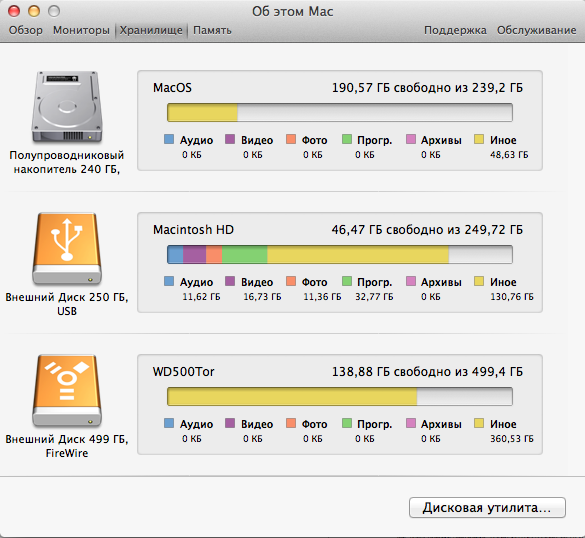Click the SSD internal drive icon
585x538 pixels.
coord(67,107)
